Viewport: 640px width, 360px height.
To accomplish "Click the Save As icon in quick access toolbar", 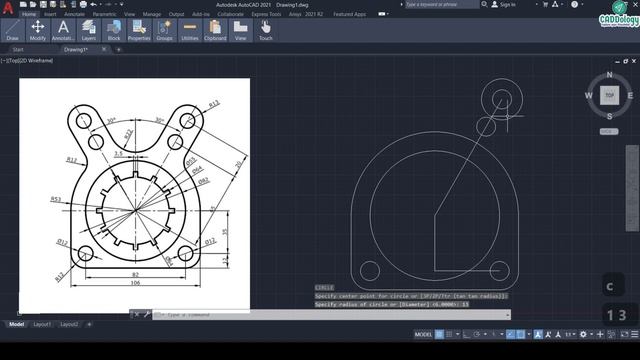I will (53, 4).
